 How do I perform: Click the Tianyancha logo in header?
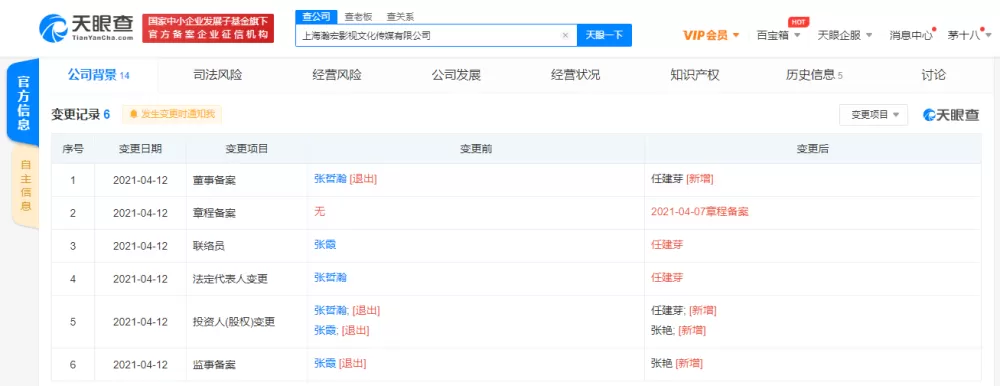tap(86, 27)
